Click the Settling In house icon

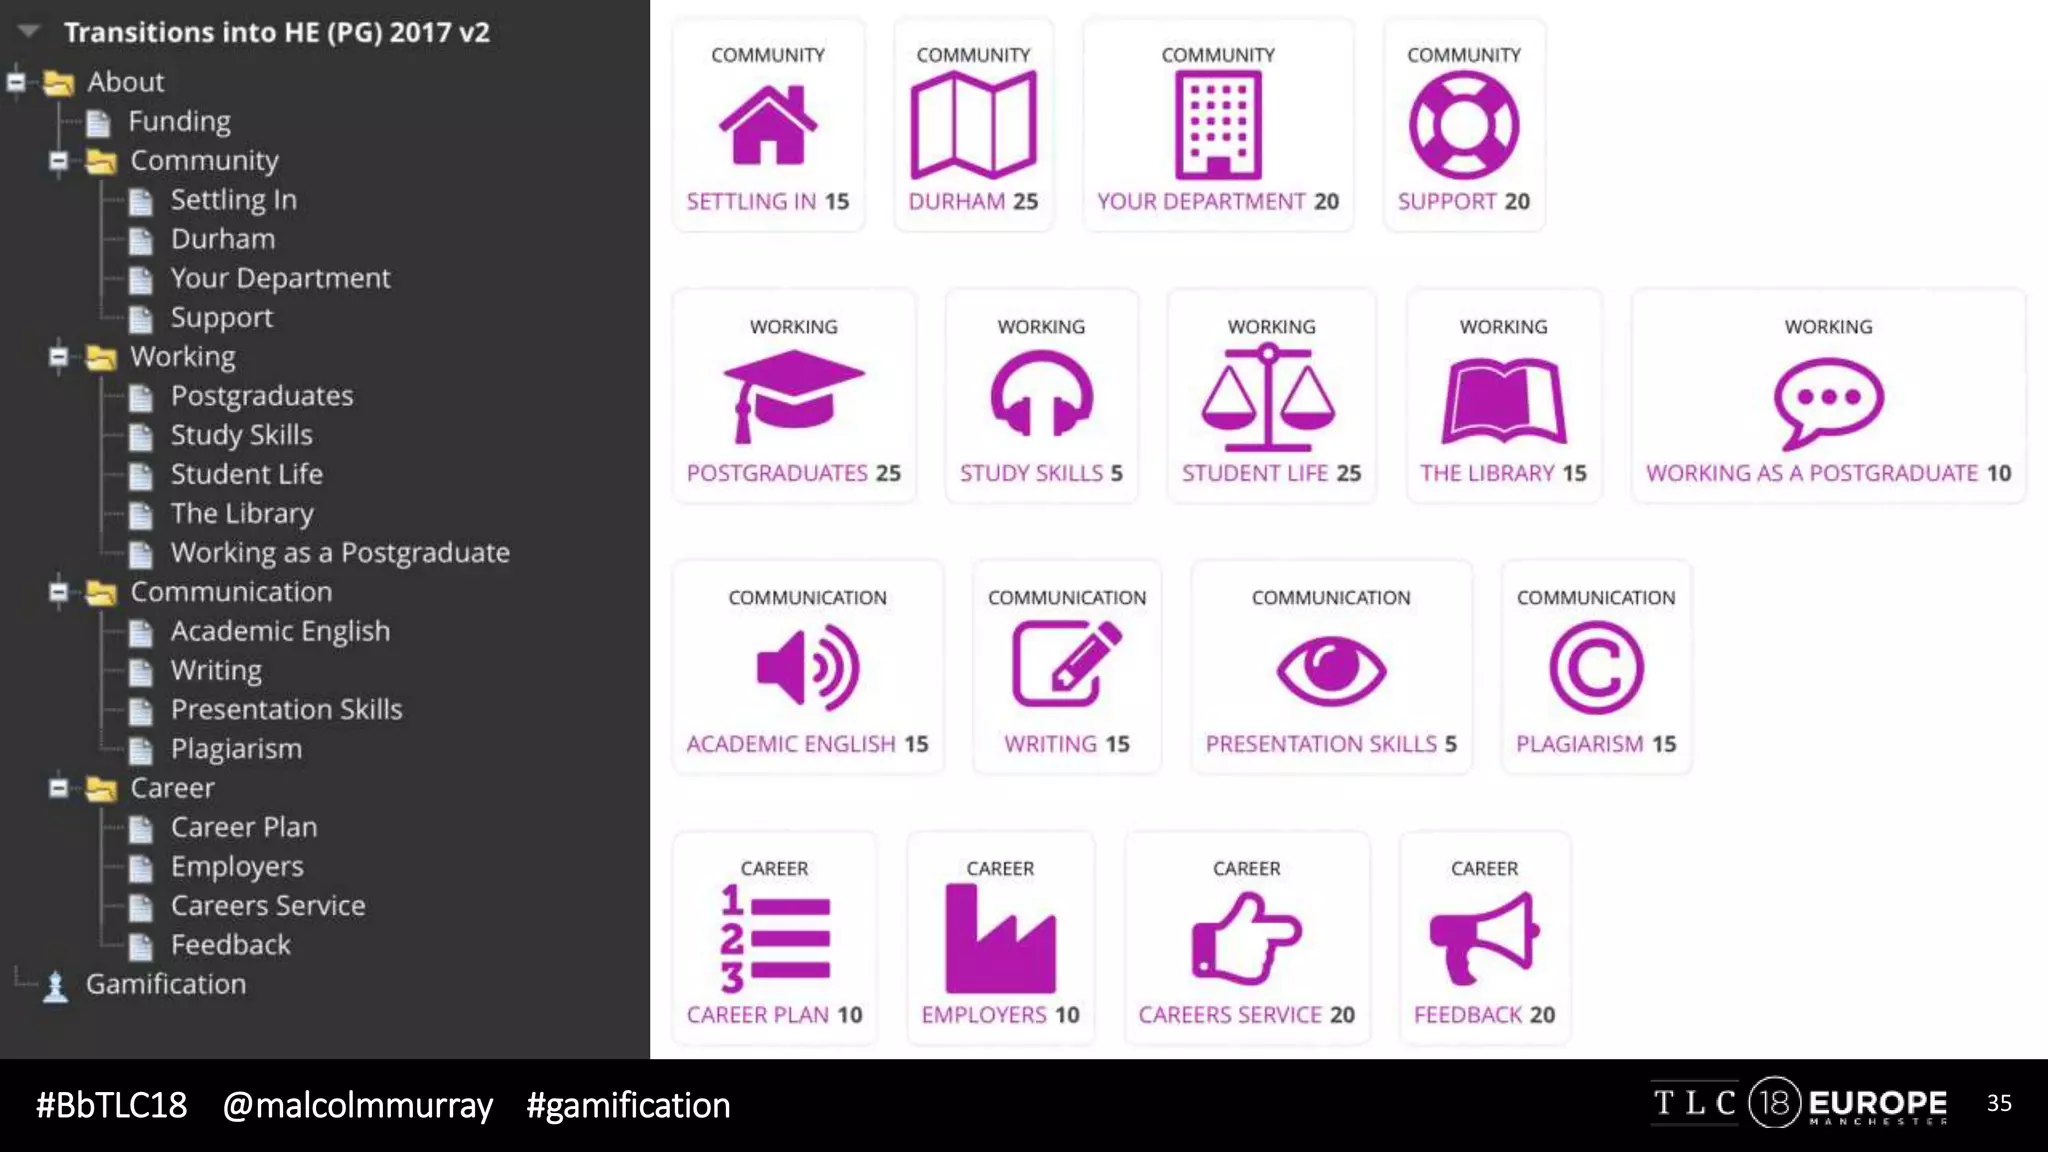tap(768, 125)
